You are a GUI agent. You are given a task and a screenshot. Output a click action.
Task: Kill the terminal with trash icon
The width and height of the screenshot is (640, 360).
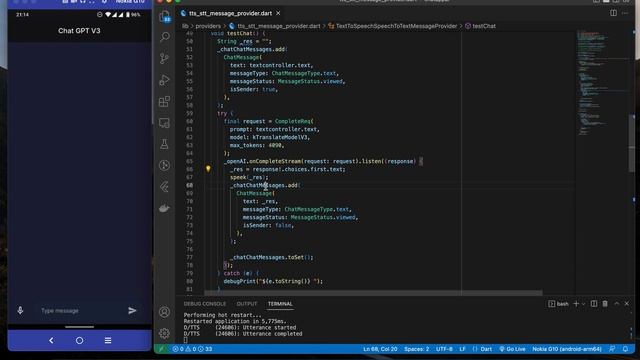pos(605,304)
